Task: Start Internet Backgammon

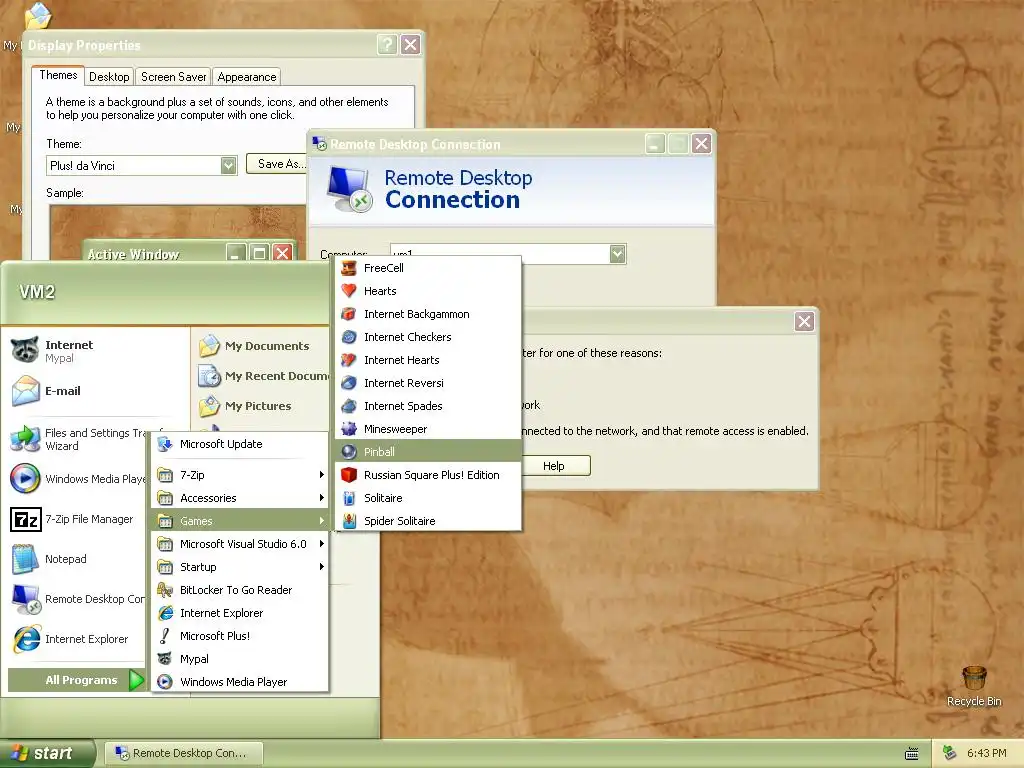Action: coord(428,314)
